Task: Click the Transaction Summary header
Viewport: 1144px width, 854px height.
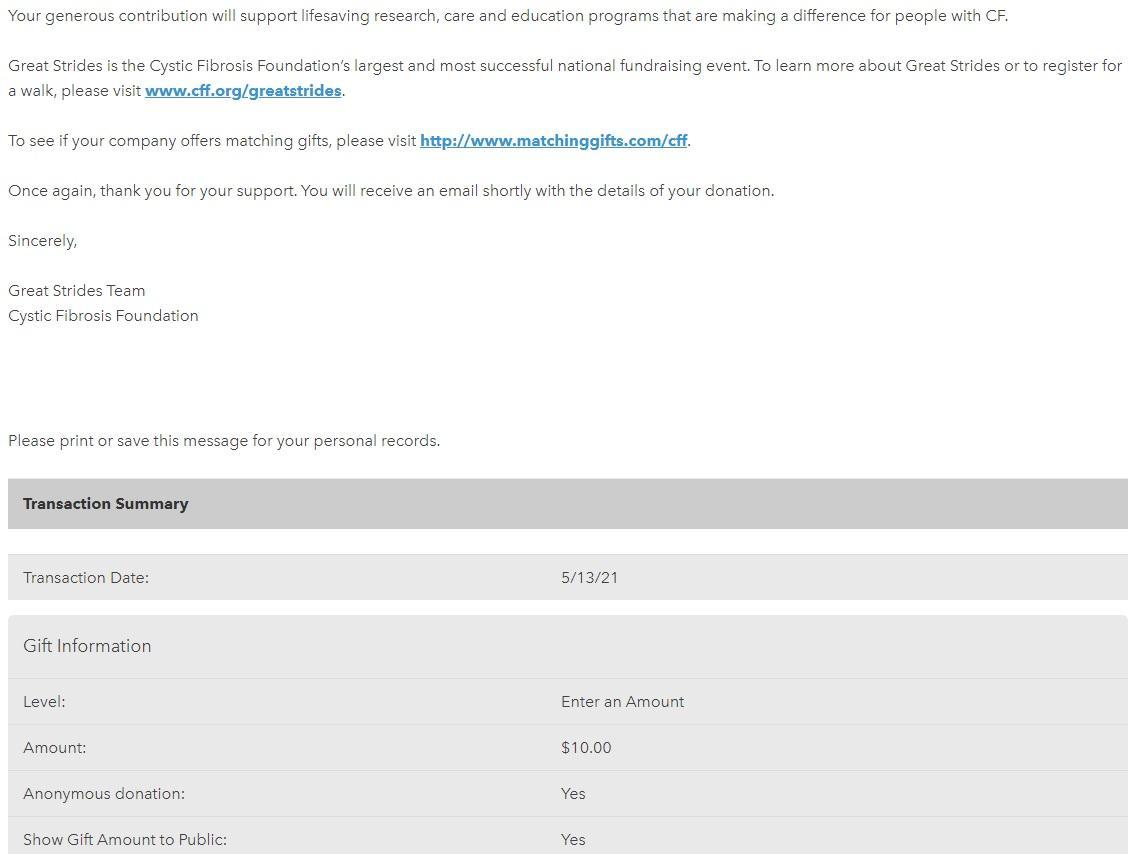Action: [106, 504]
